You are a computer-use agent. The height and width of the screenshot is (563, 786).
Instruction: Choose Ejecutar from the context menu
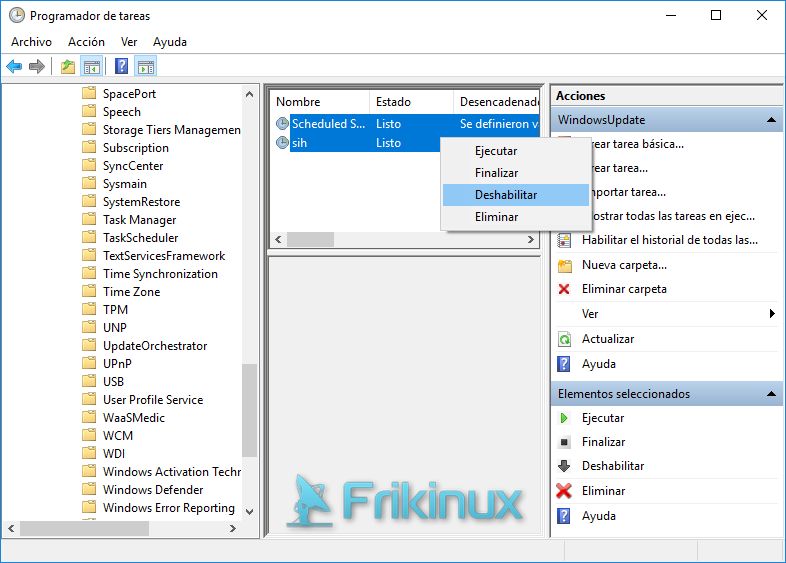coord(516,151)
